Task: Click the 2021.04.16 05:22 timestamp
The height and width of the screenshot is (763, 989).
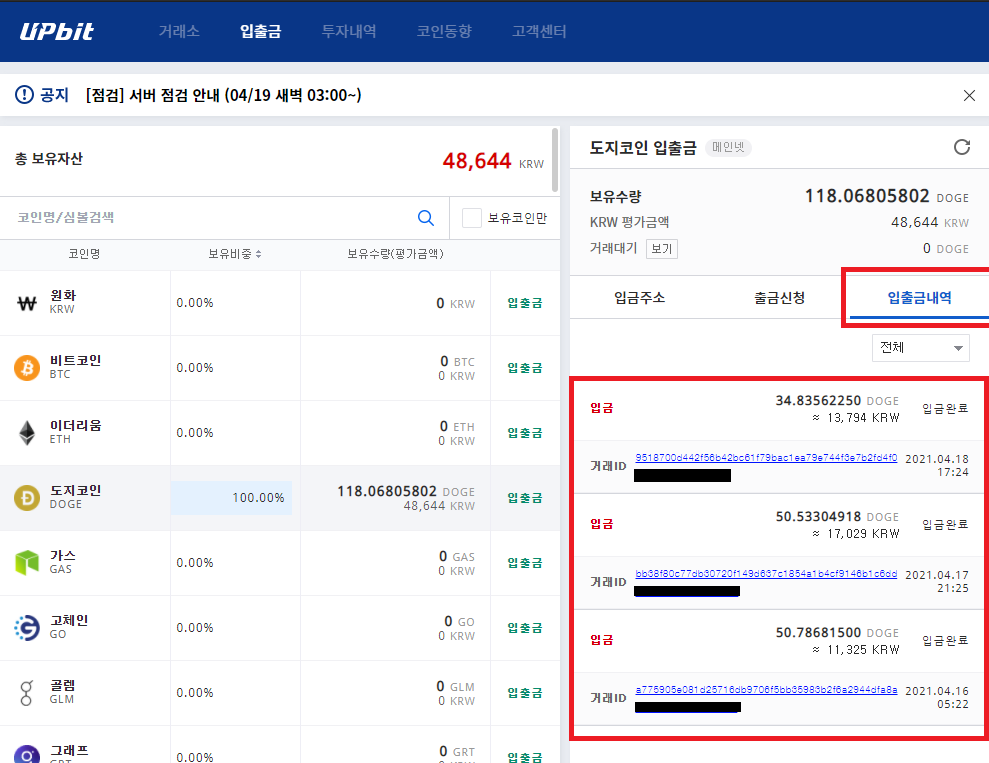Action: tap(937, 697)
